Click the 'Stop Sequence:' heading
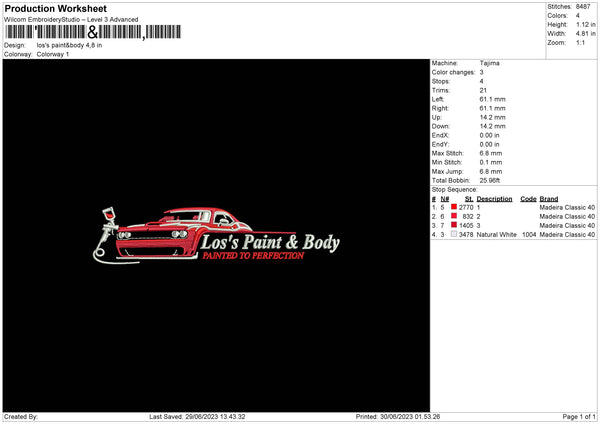This screenshot has width=600, height=424. coord(455,189)
